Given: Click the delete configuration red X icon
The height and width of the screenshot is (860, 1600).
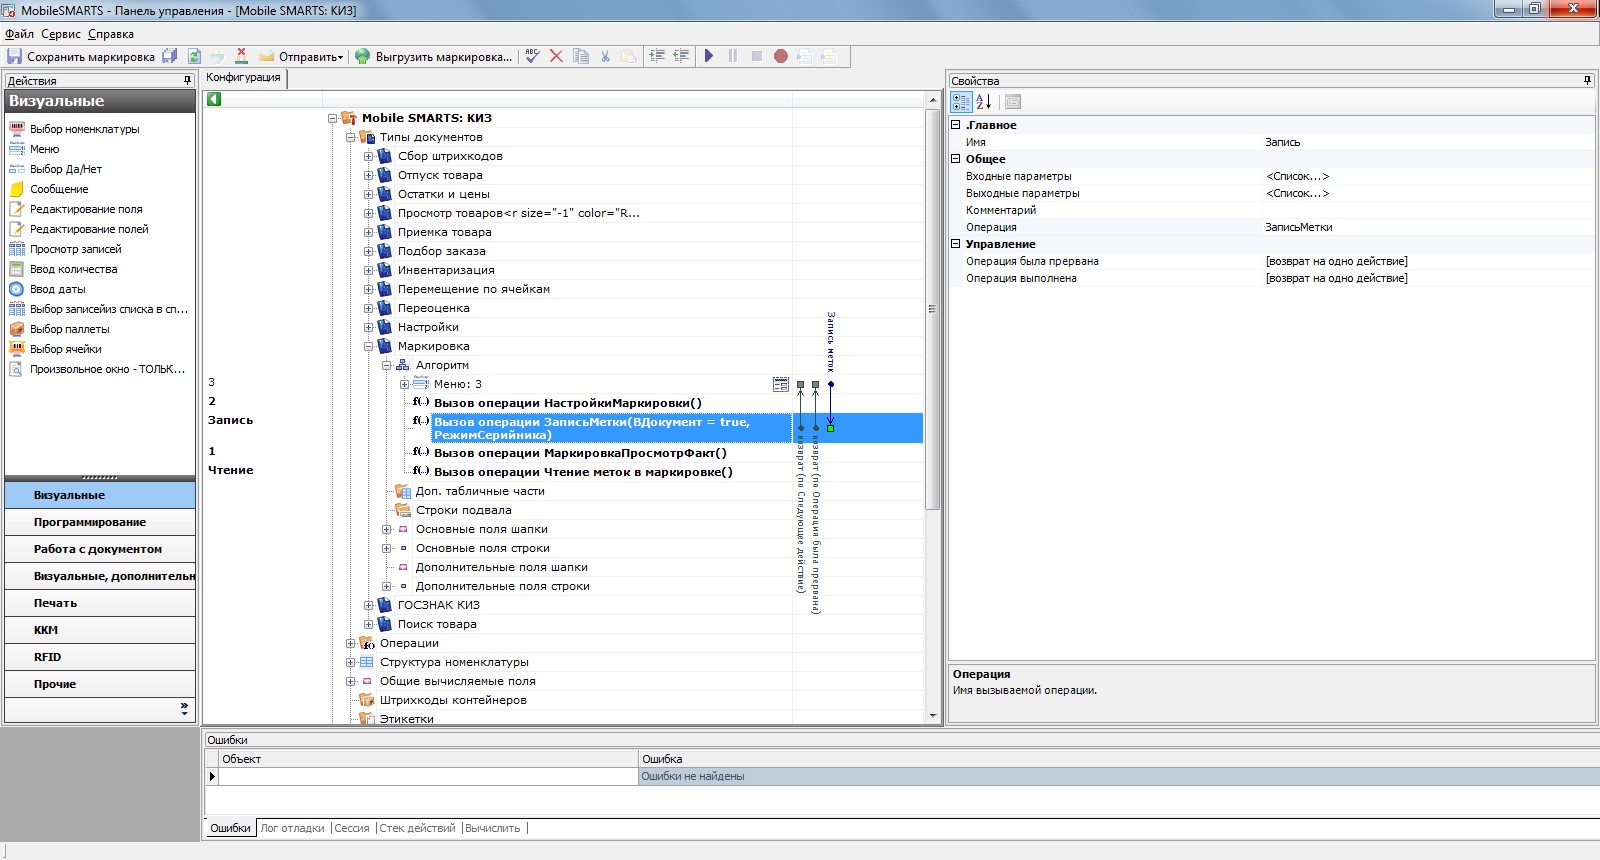Looking at the screenshot, I should pos(241,56).
